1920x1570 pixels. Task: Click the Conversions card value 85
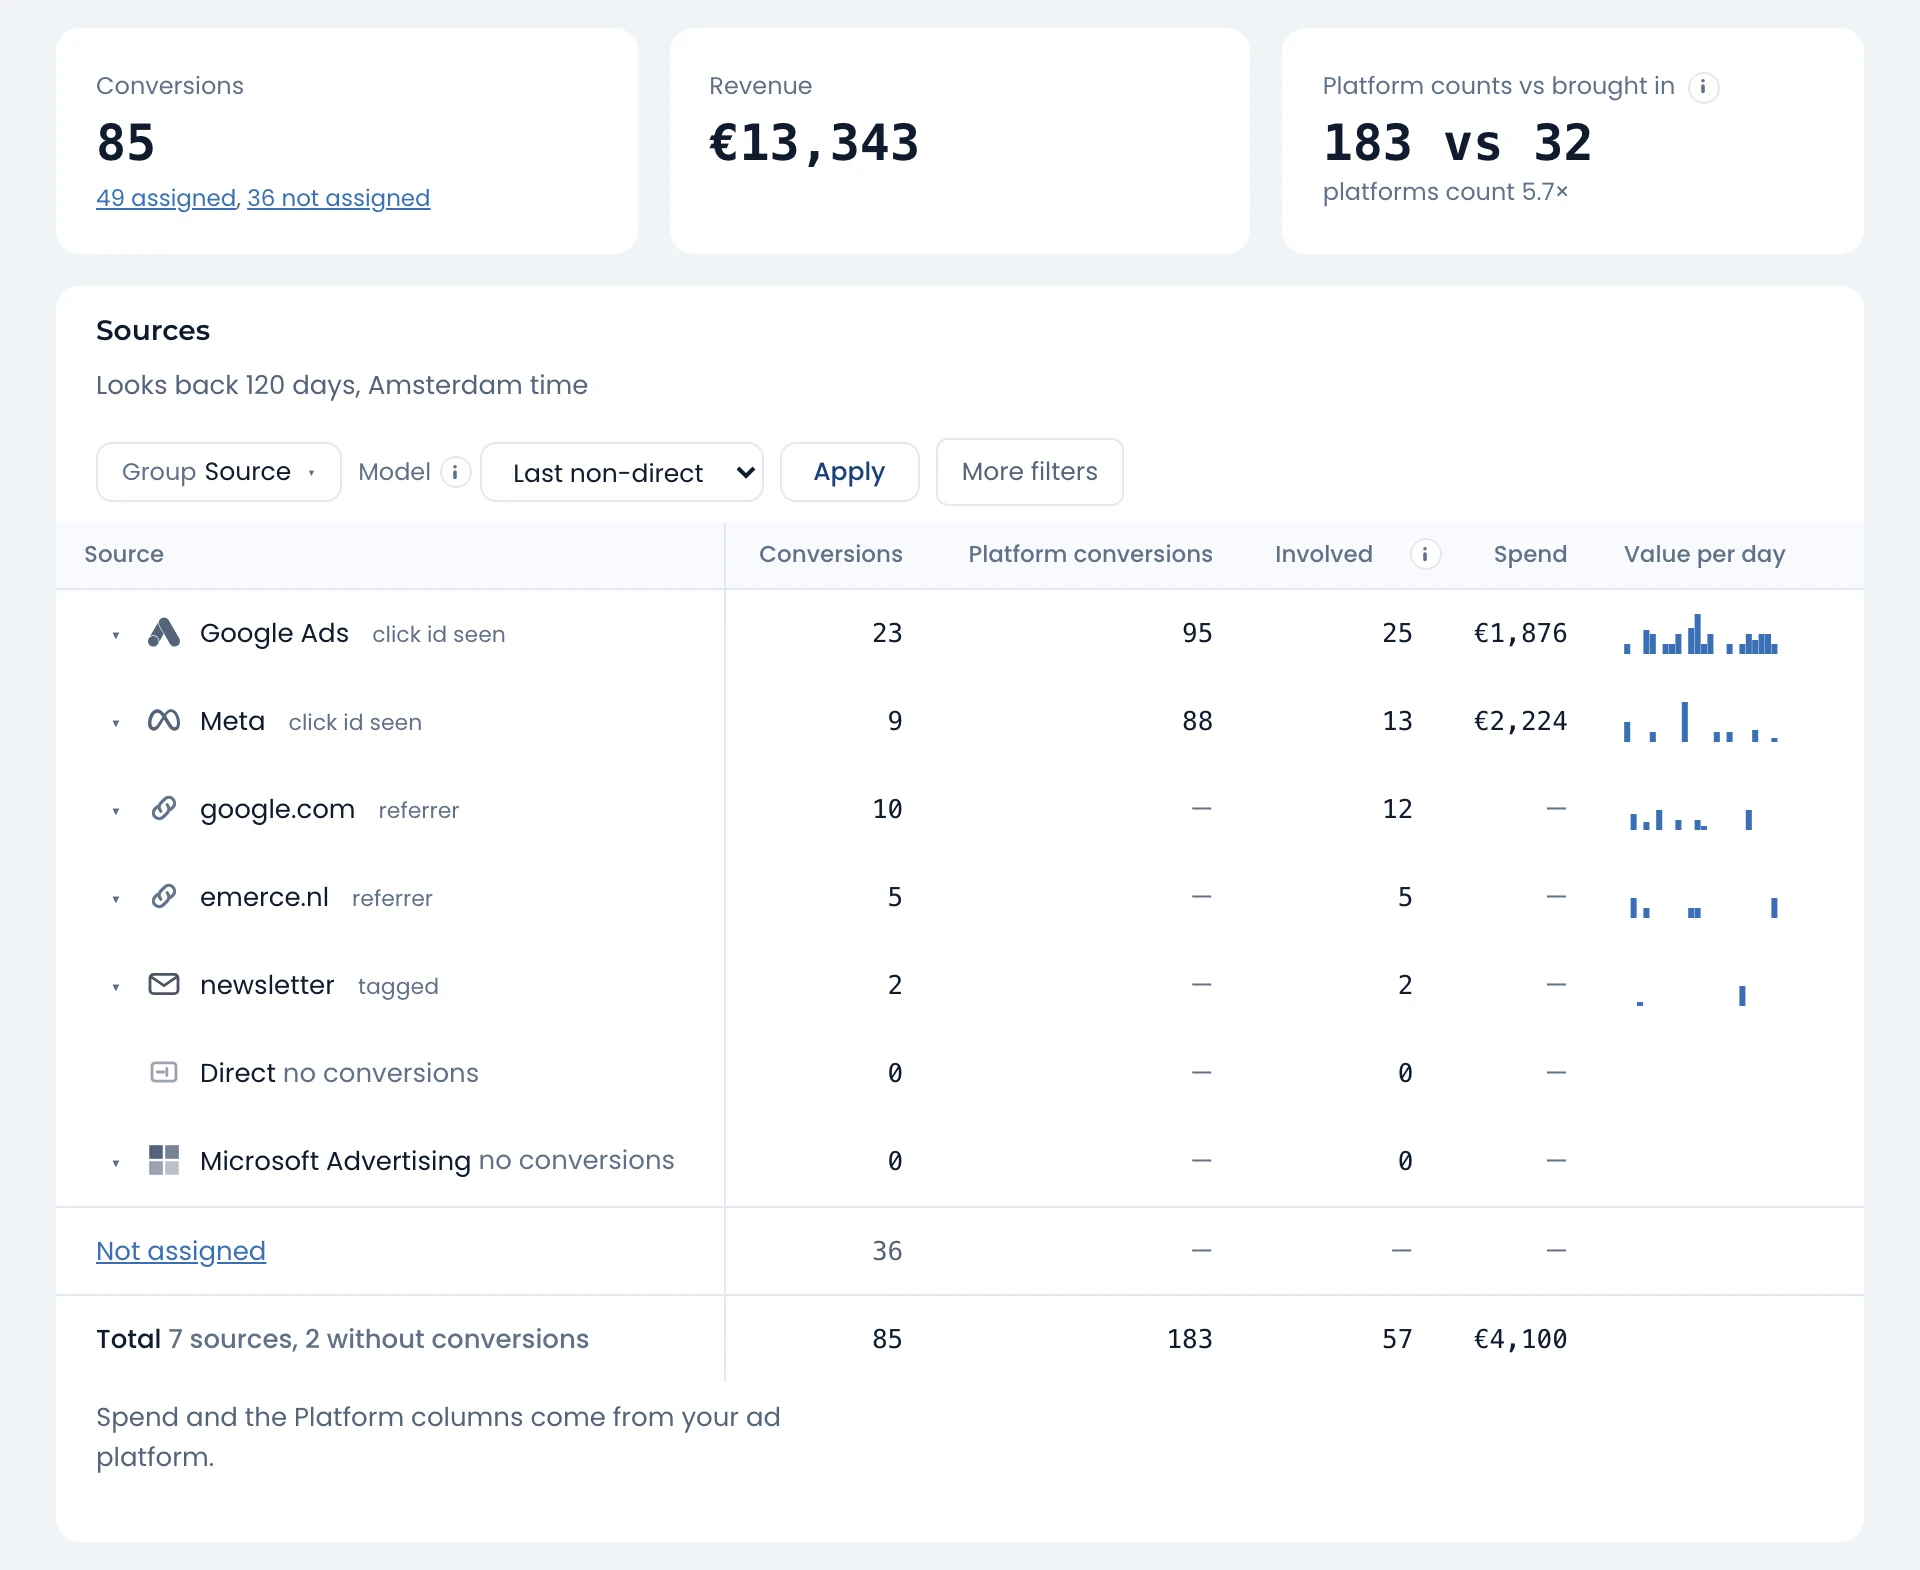coord(126,143)
